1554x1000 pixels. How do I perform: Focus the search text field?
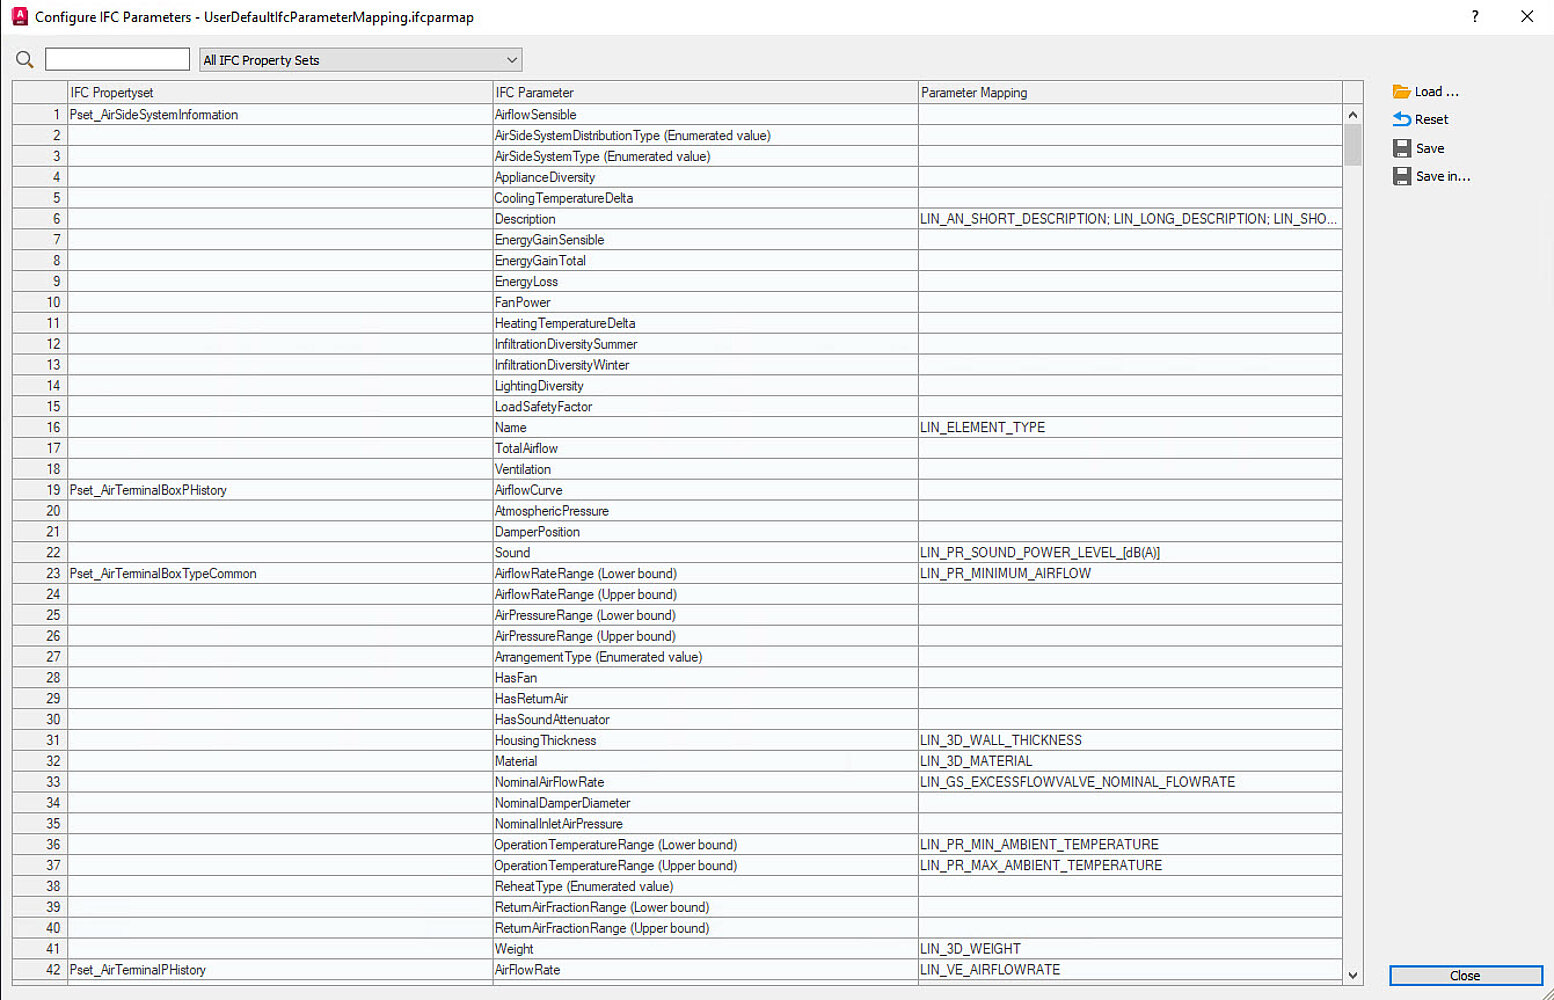117,60
